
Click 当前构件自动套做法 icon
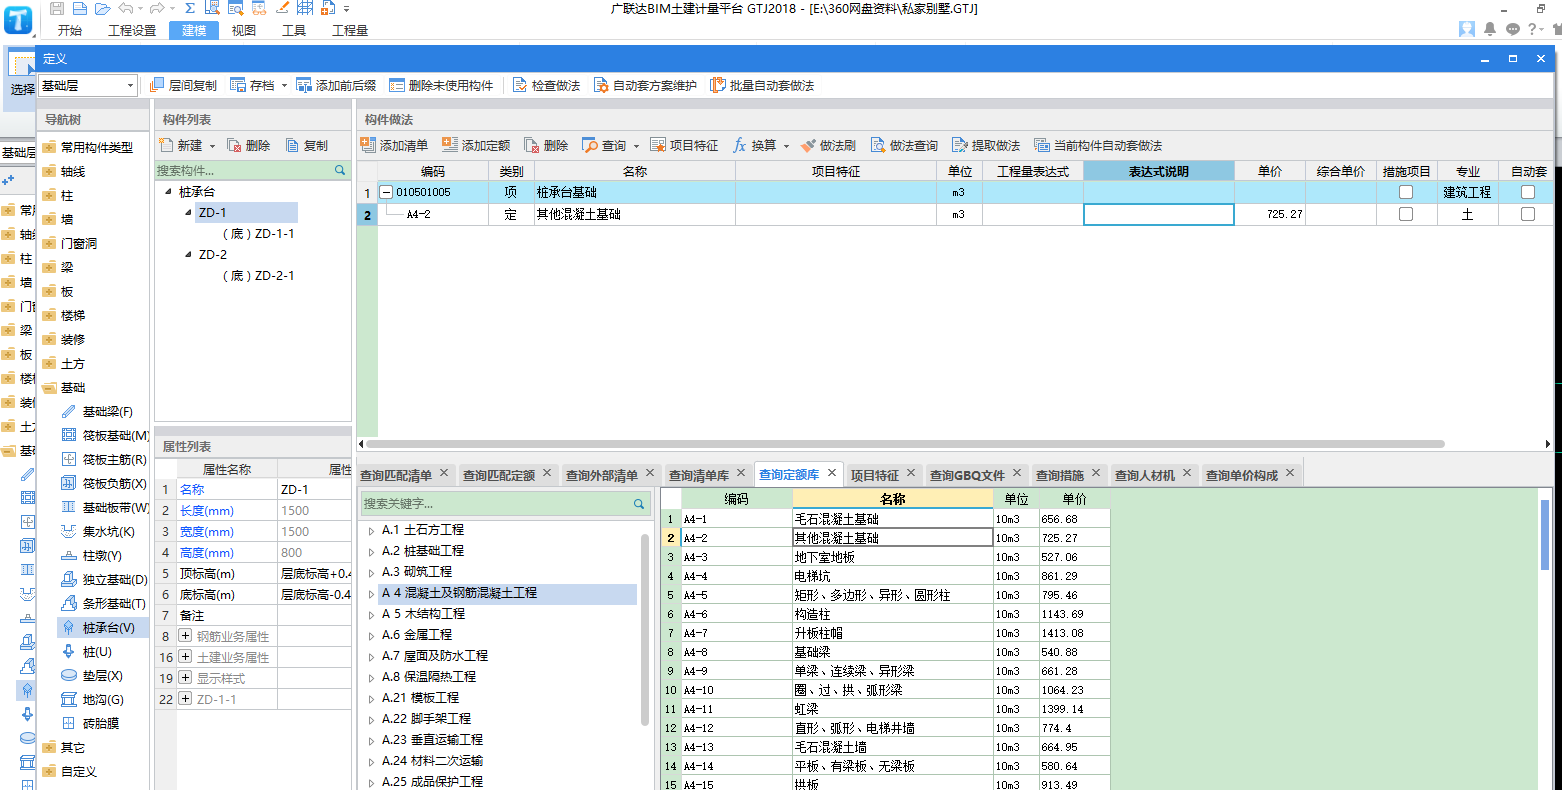(1042, 145)
